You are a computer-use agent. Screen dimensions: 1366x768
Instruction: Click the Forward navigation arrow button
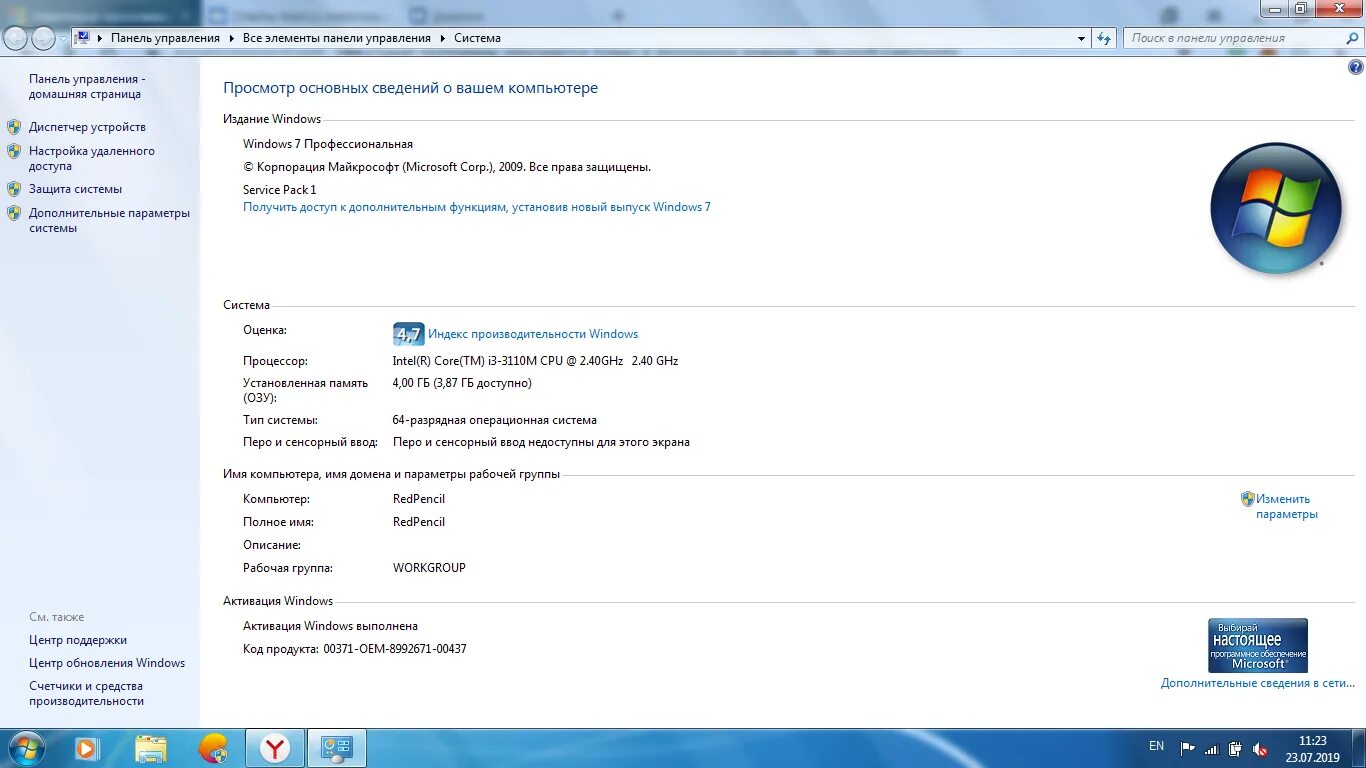coord(43,38)
